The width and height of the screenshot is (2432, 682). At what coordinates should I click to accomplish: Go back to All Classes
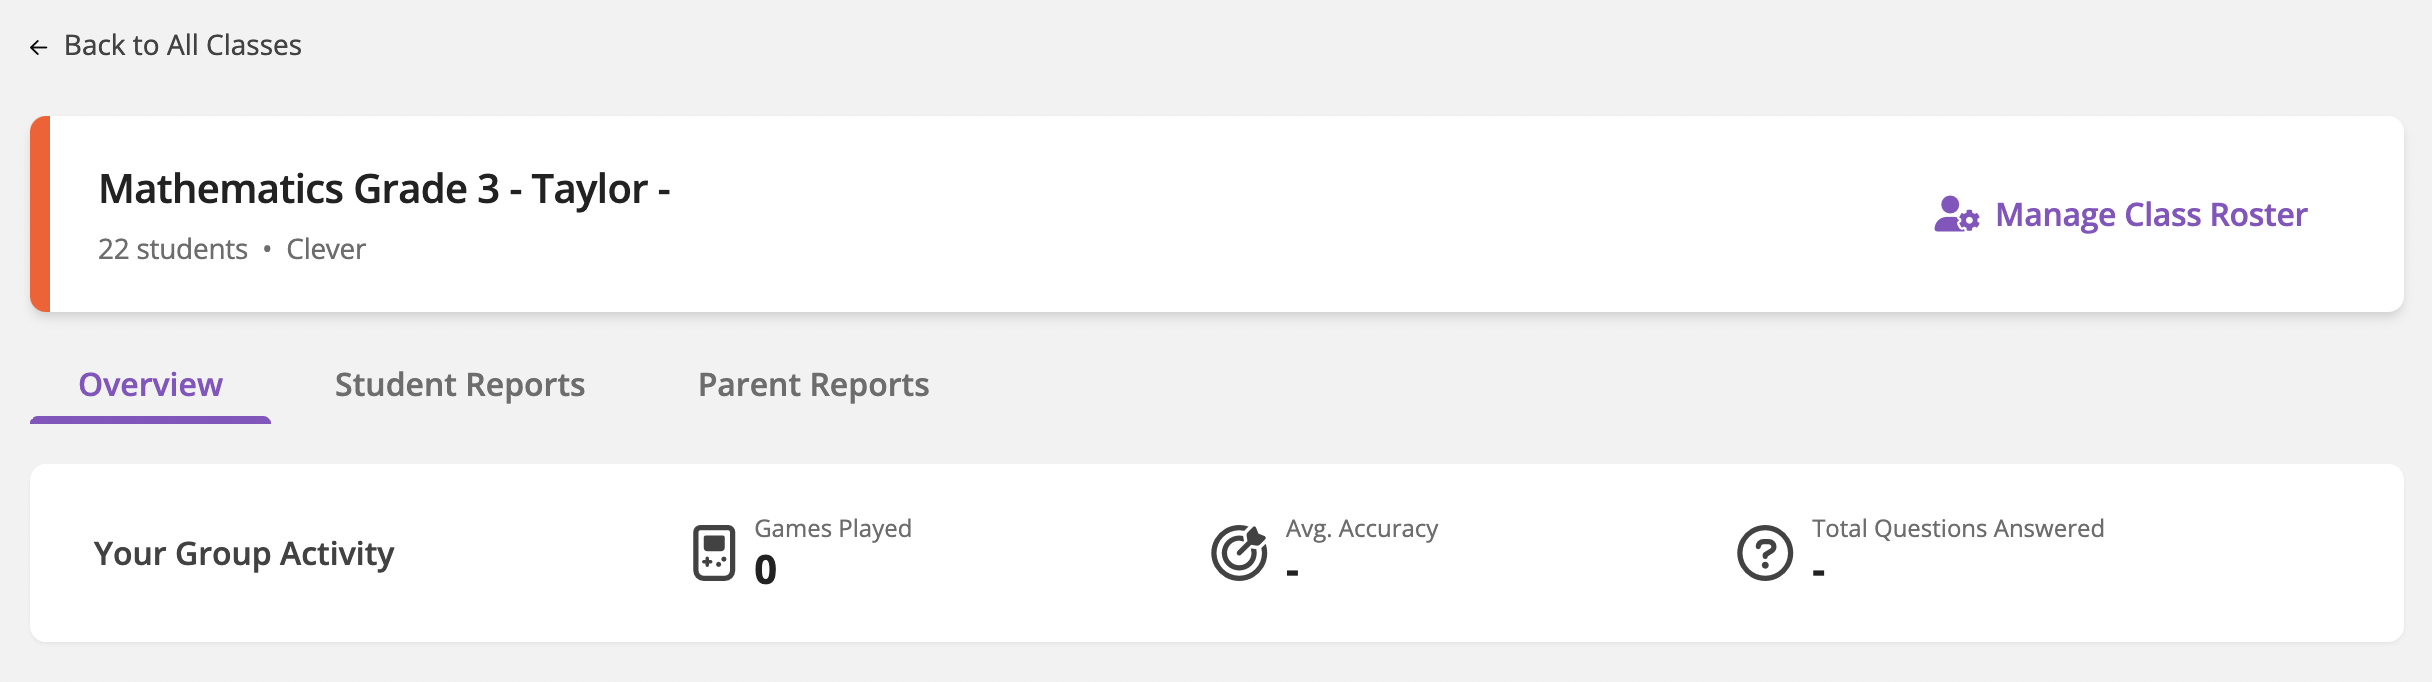click(x=182, y=46)
